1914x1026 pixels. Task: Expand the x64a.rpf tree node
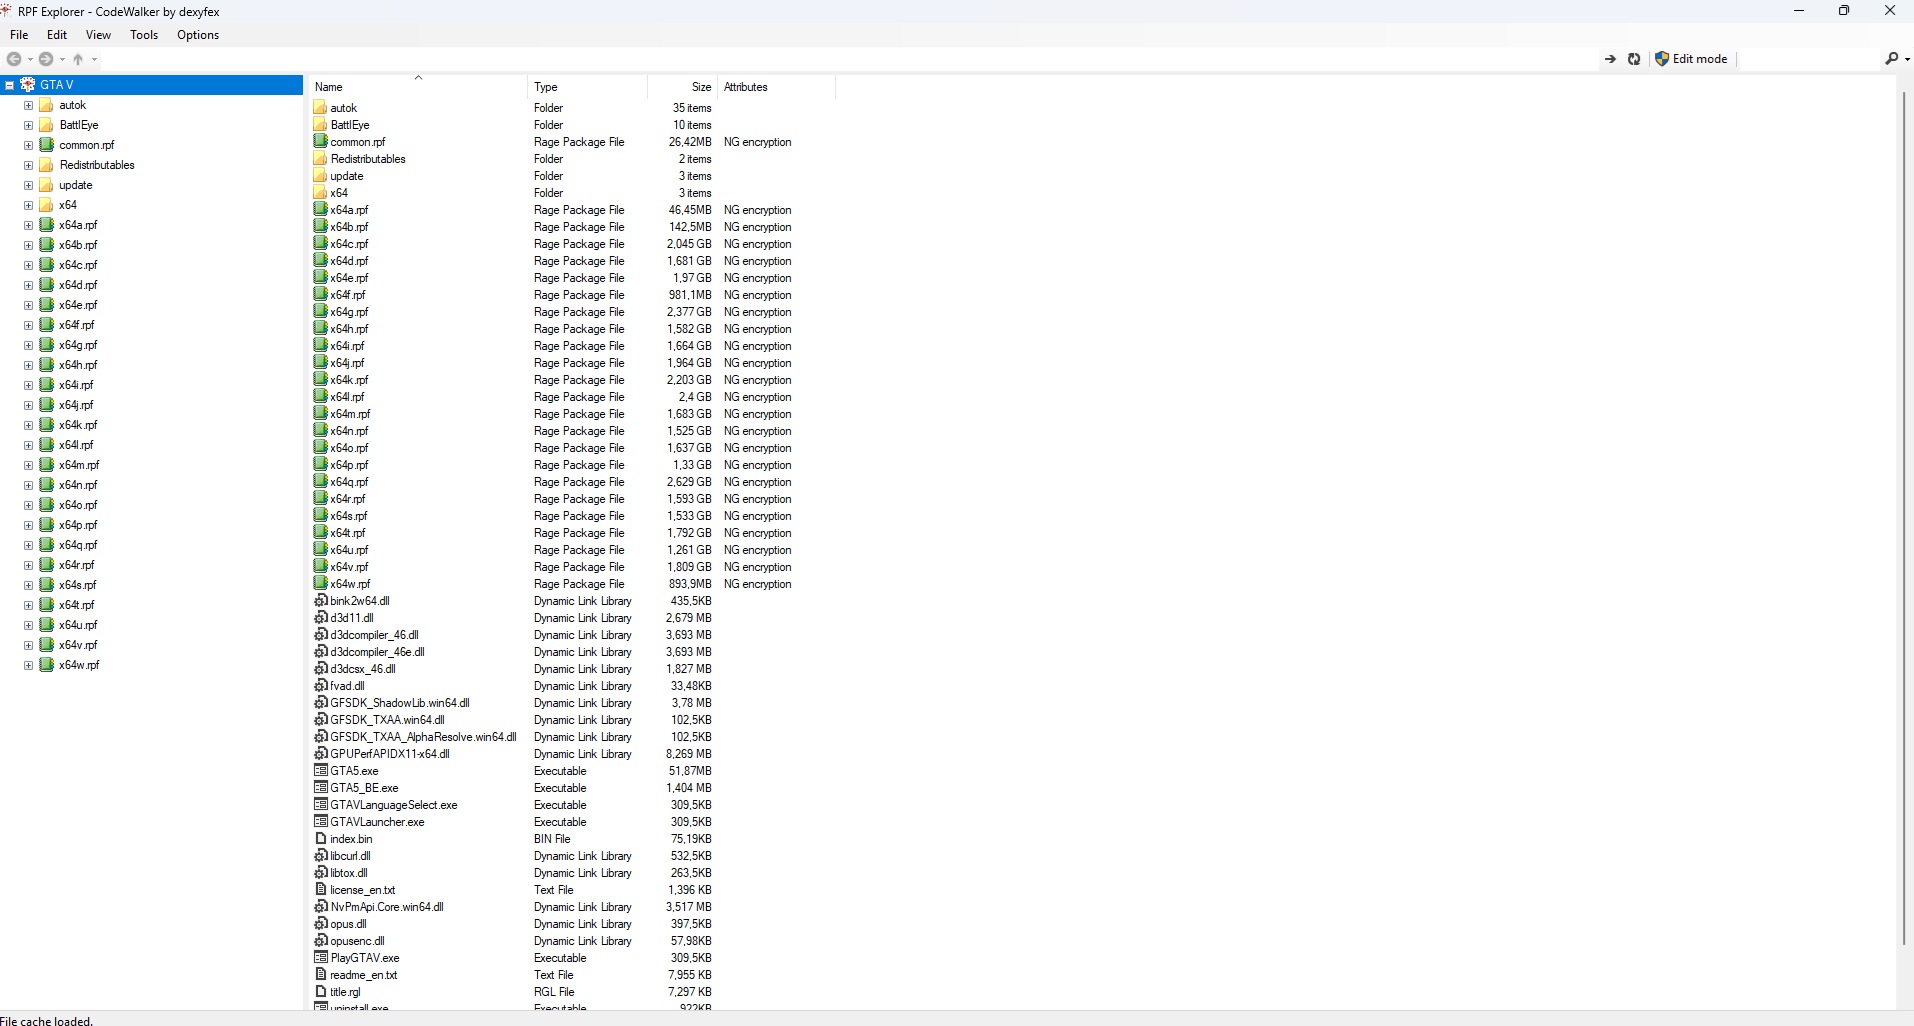pos(28,225)
